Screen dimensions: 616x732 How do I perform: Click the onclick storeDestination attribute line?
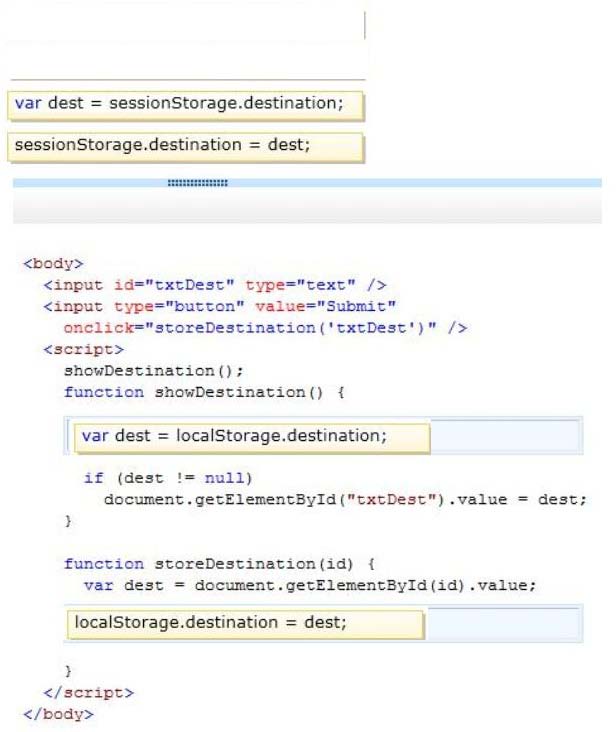[265, 328]
